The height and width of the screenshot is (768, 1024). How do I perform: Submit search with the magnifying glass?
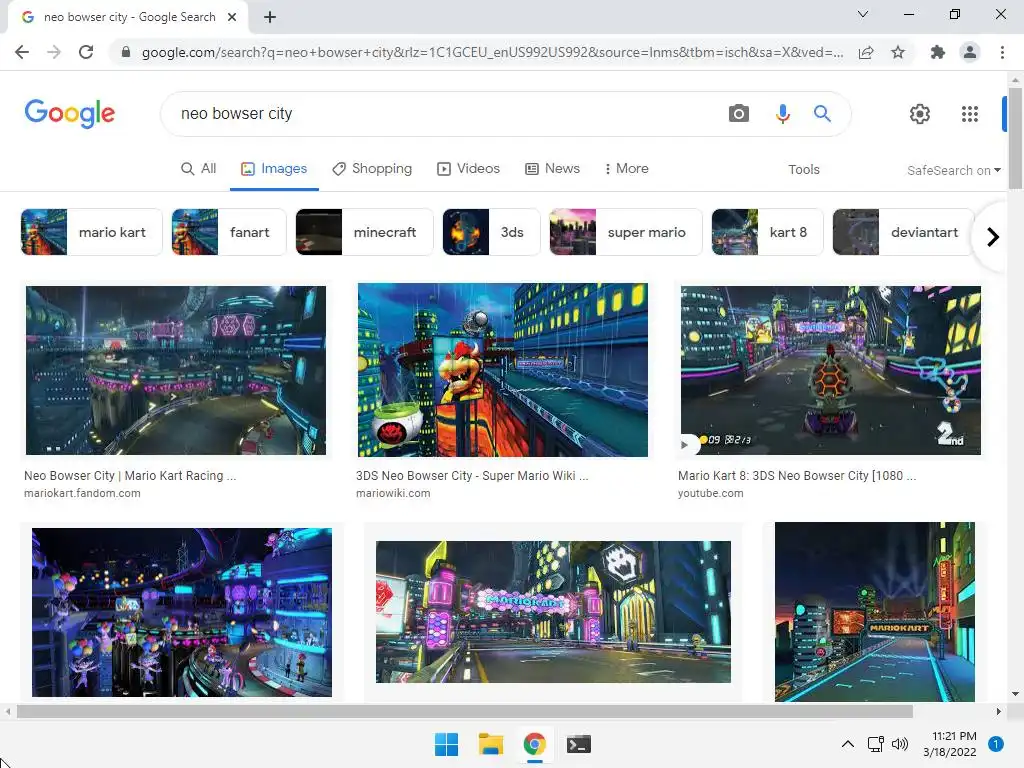click(x=822, y=114)
